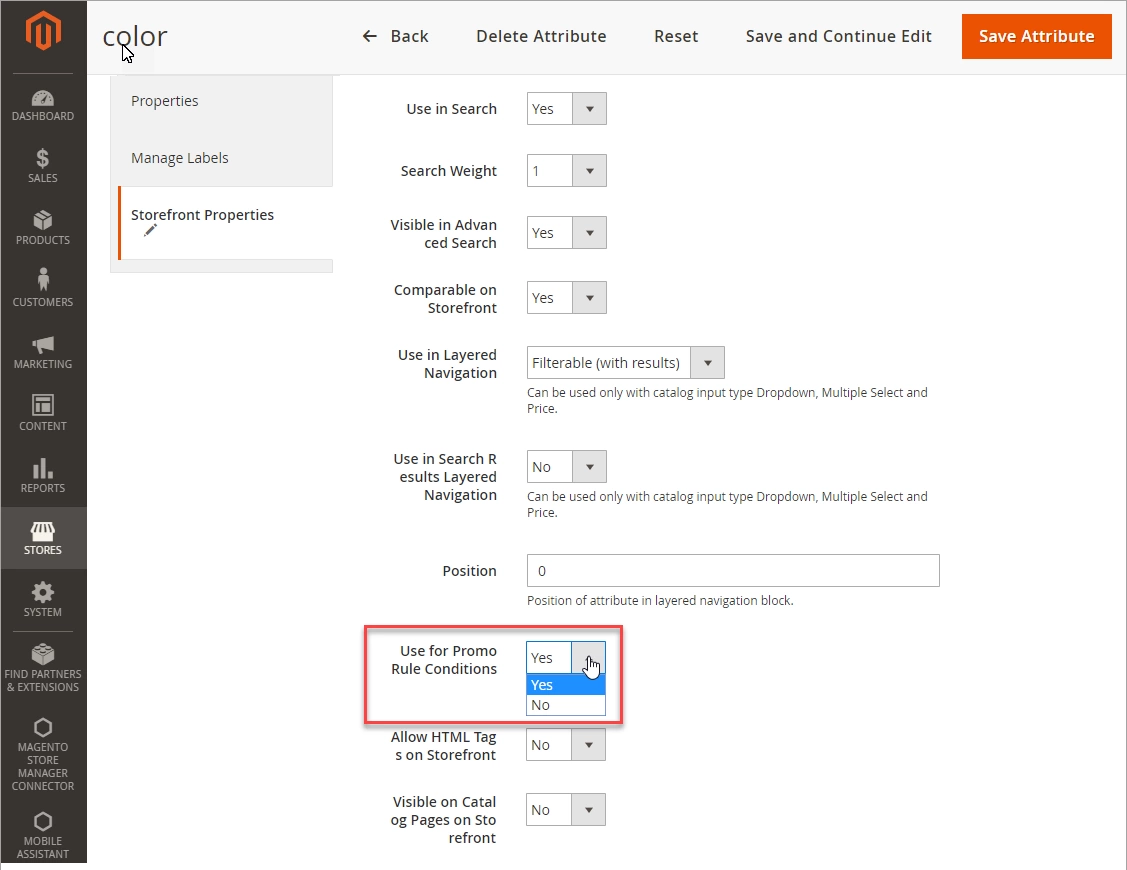Expand Visible in Advanced Search dropdown
The height and width of the screenshot is (870, 1127).
[589, 233]
